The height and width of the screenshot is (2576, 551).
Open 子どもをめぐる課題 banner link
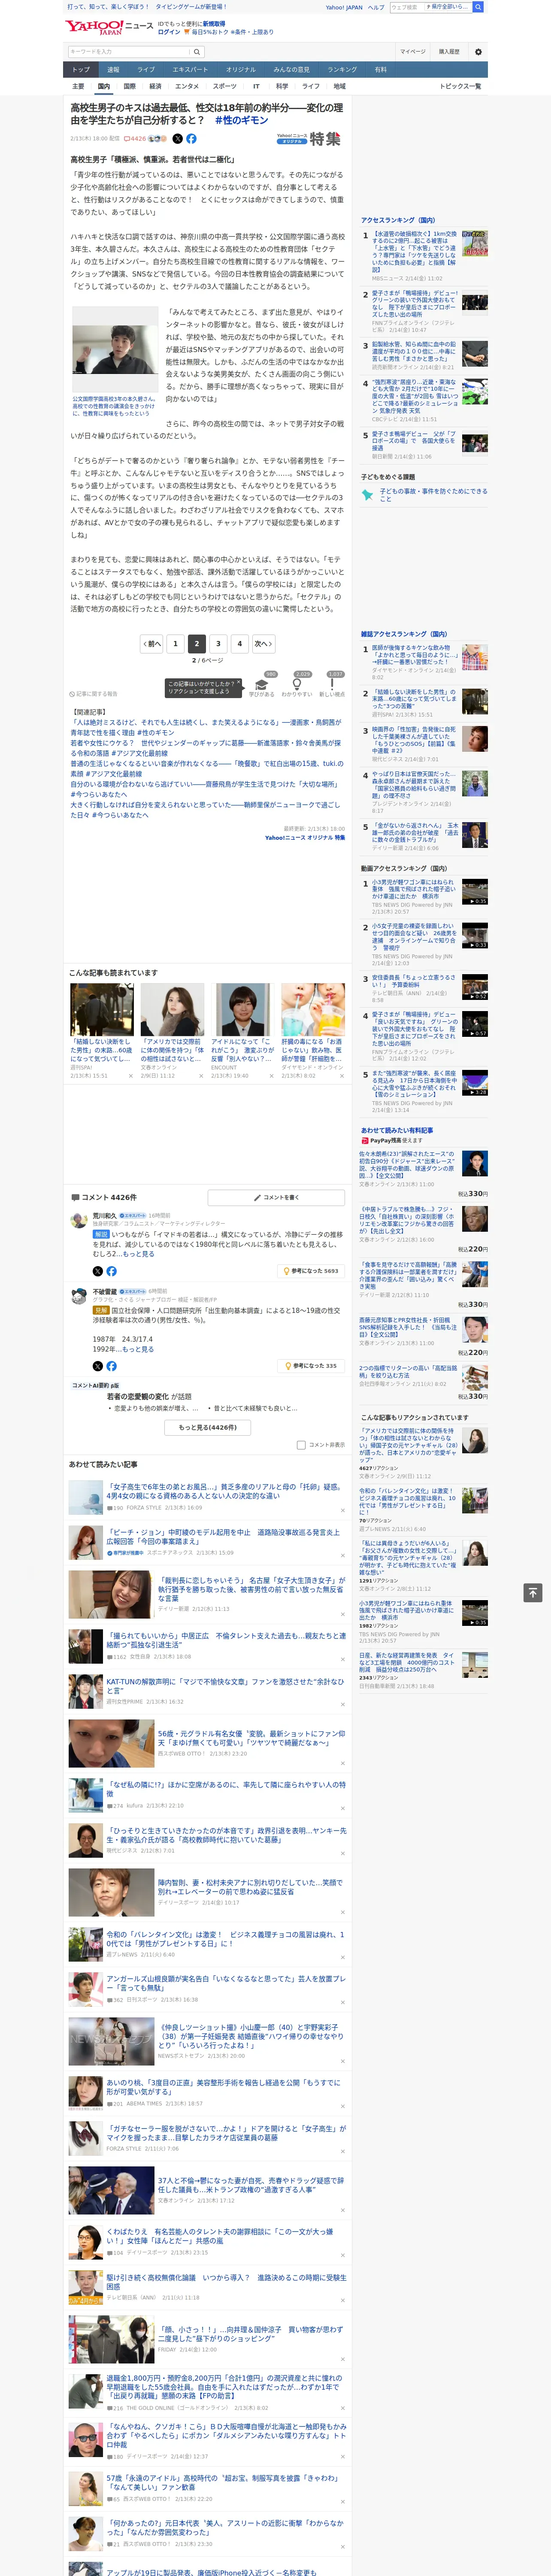coord(424,495)
